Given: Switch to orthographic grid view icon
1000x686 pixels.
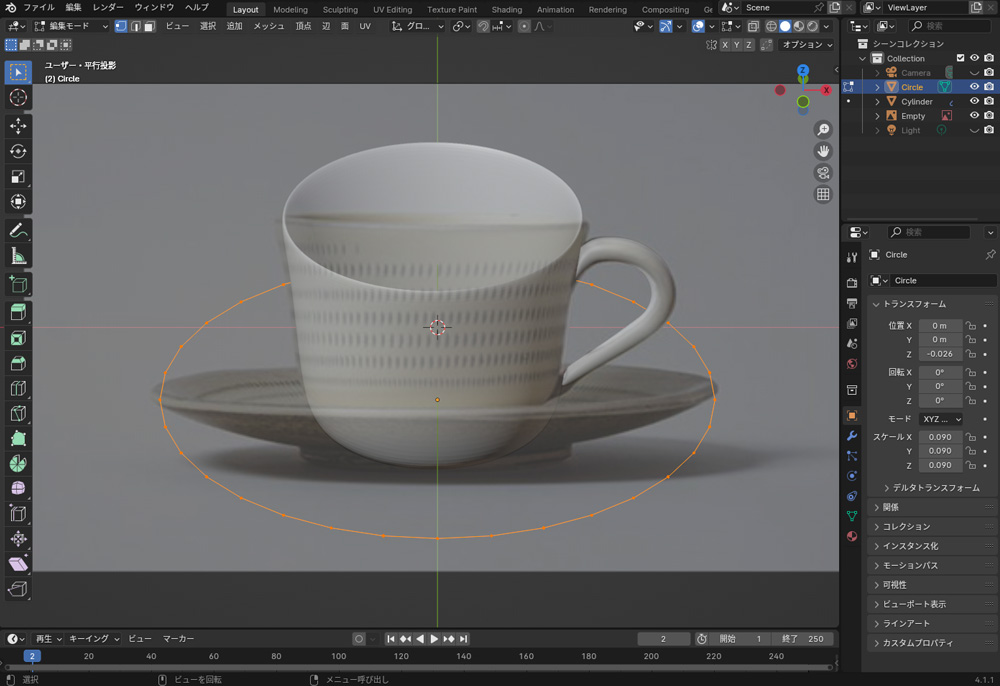Looking at the screenshot, I should pos(823,195).
